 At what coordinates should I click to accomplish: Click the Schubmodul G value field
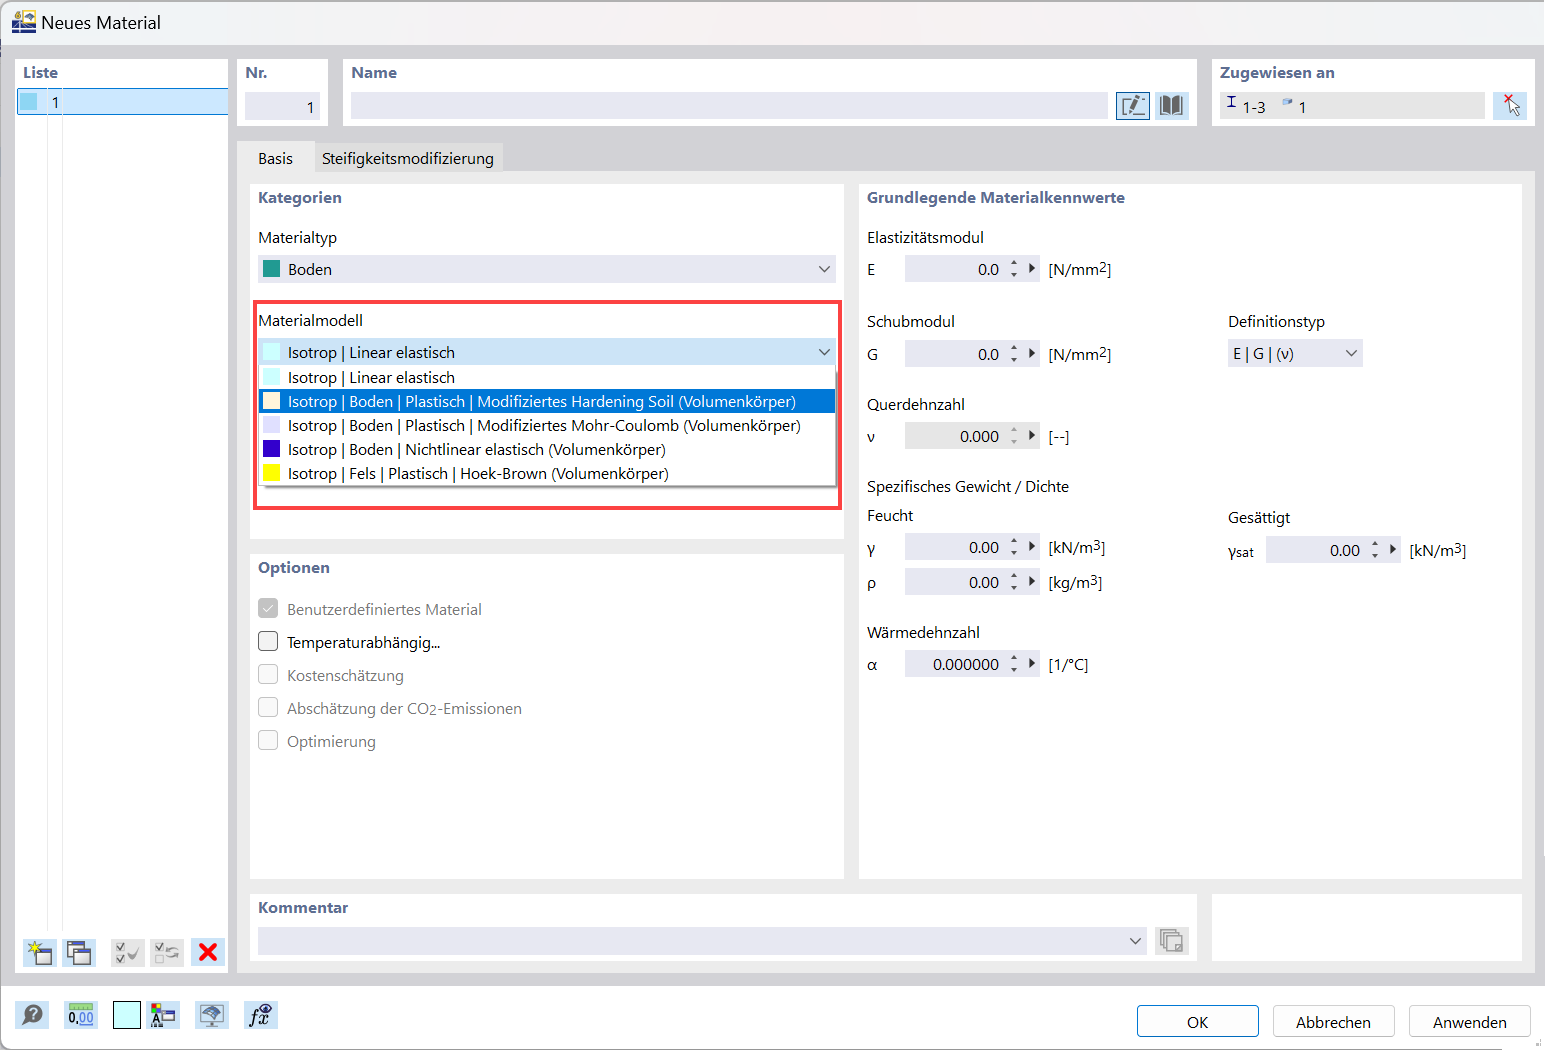[x=953, y=354]
